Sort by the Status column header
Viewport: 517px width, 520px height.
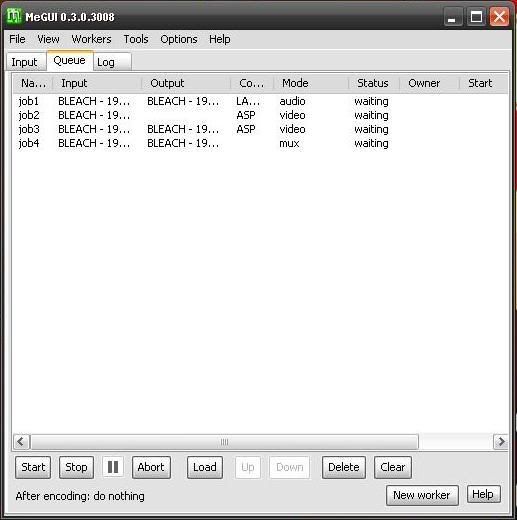(x=373, y=83)
